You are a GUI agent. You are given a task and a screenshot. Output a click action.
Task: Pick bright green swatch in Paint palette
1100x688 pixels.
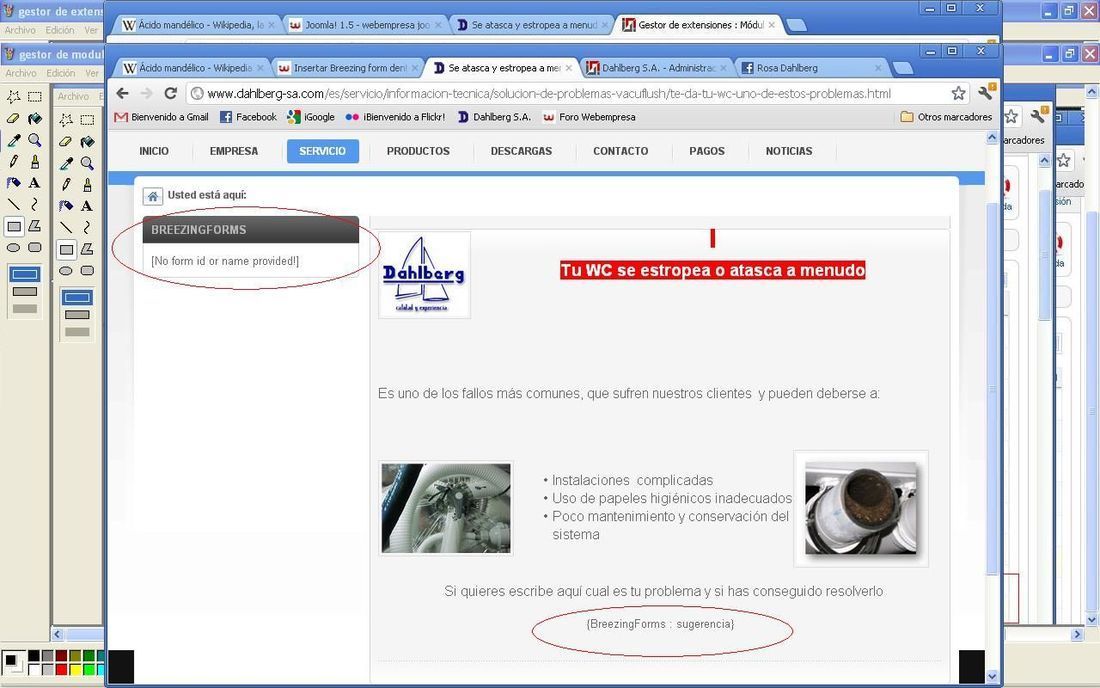click(x=88, y=670)
